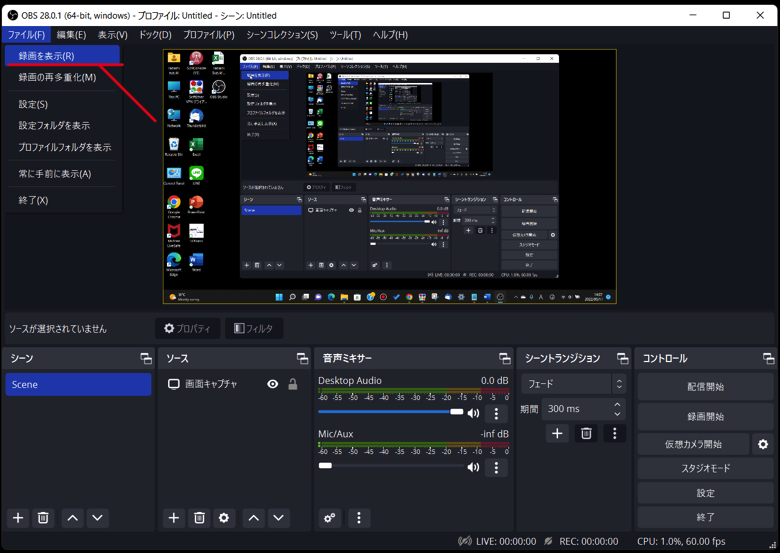Open ドック(D) menu
Screen dimensions: 780x553
click(x=155, y=35)
